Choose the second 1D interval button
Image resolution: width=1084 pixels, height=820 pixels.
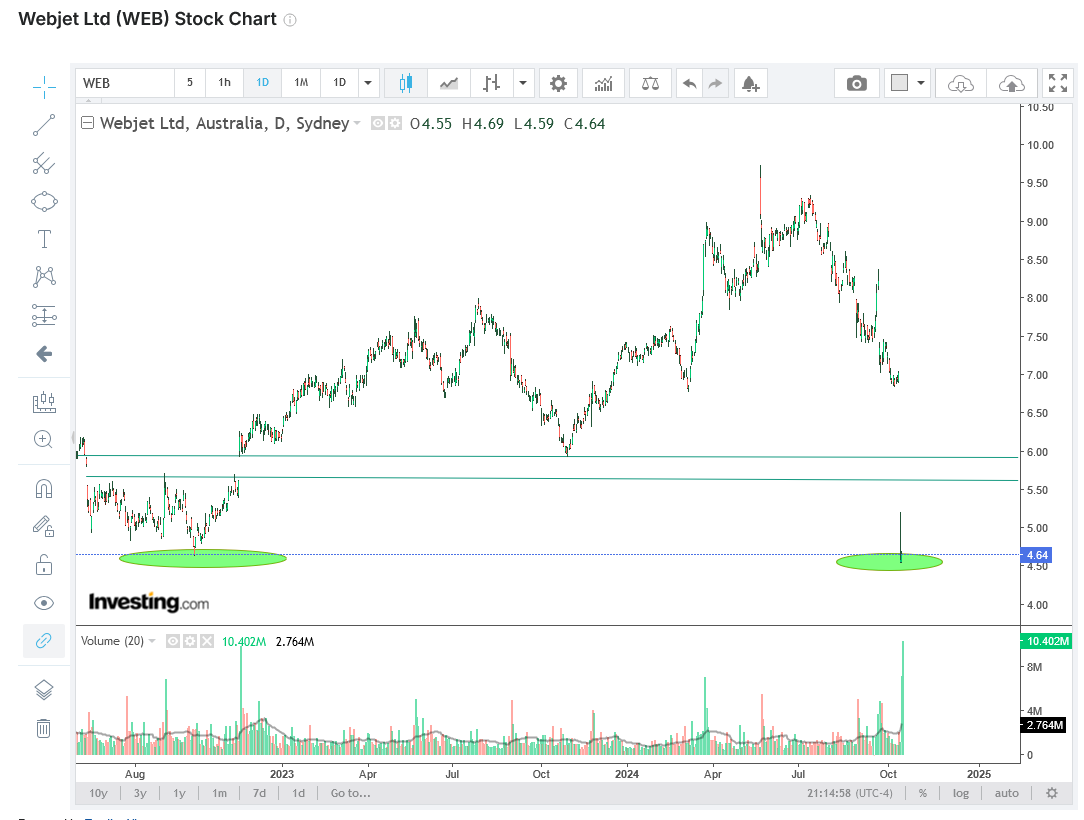(339, 83)
